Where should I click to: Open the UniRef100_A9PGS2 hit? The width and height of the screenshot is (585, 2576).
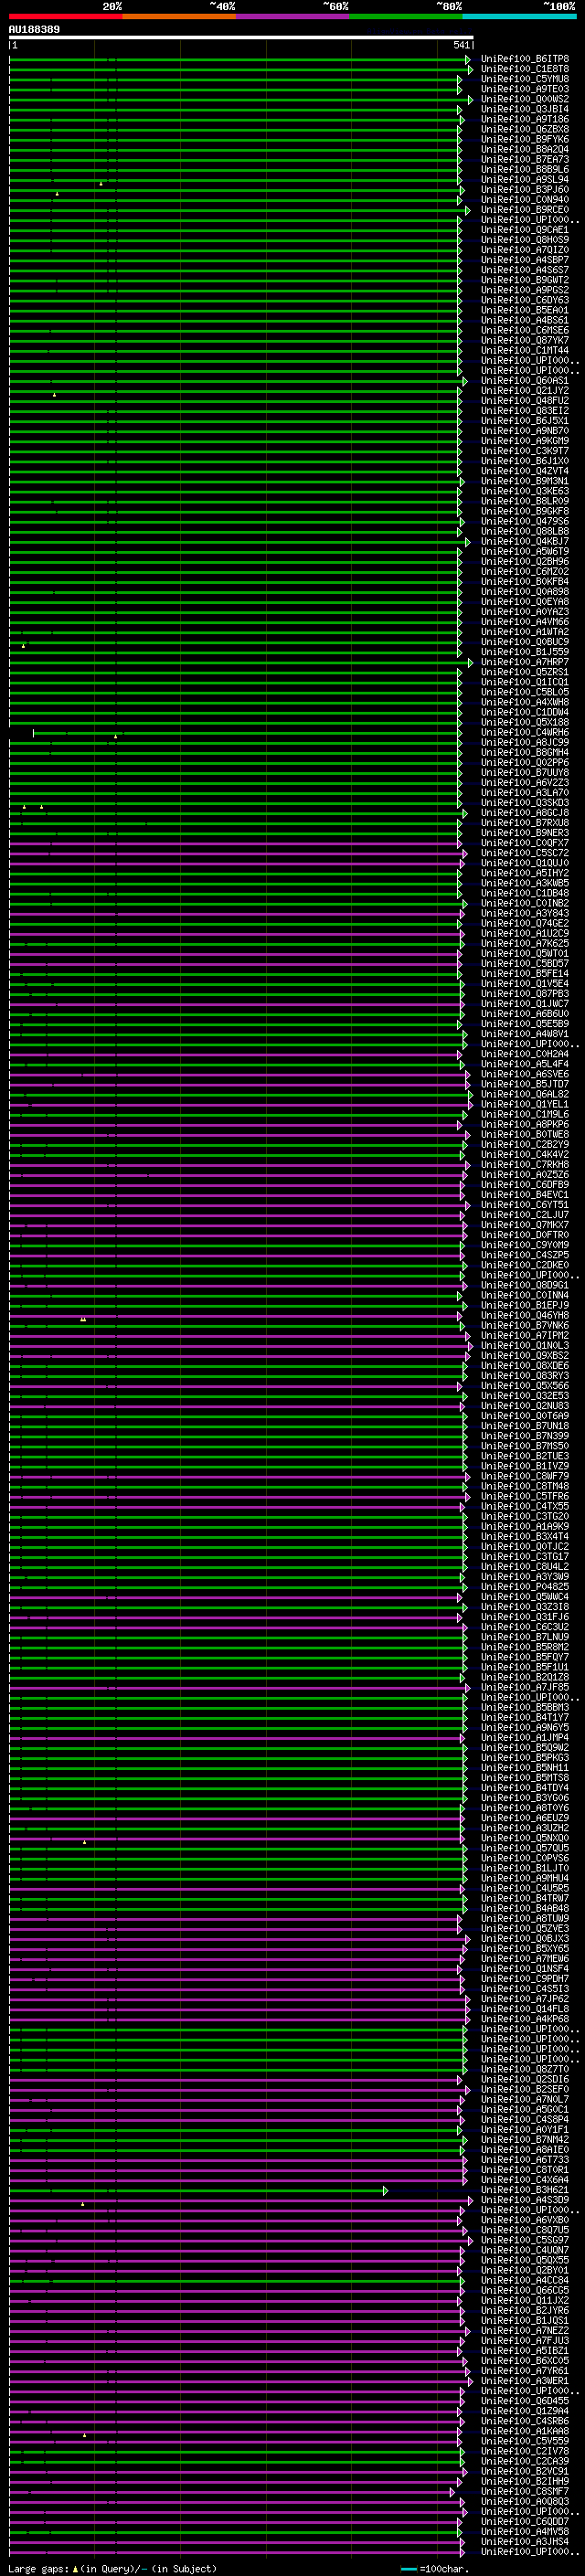click(525, 290)
